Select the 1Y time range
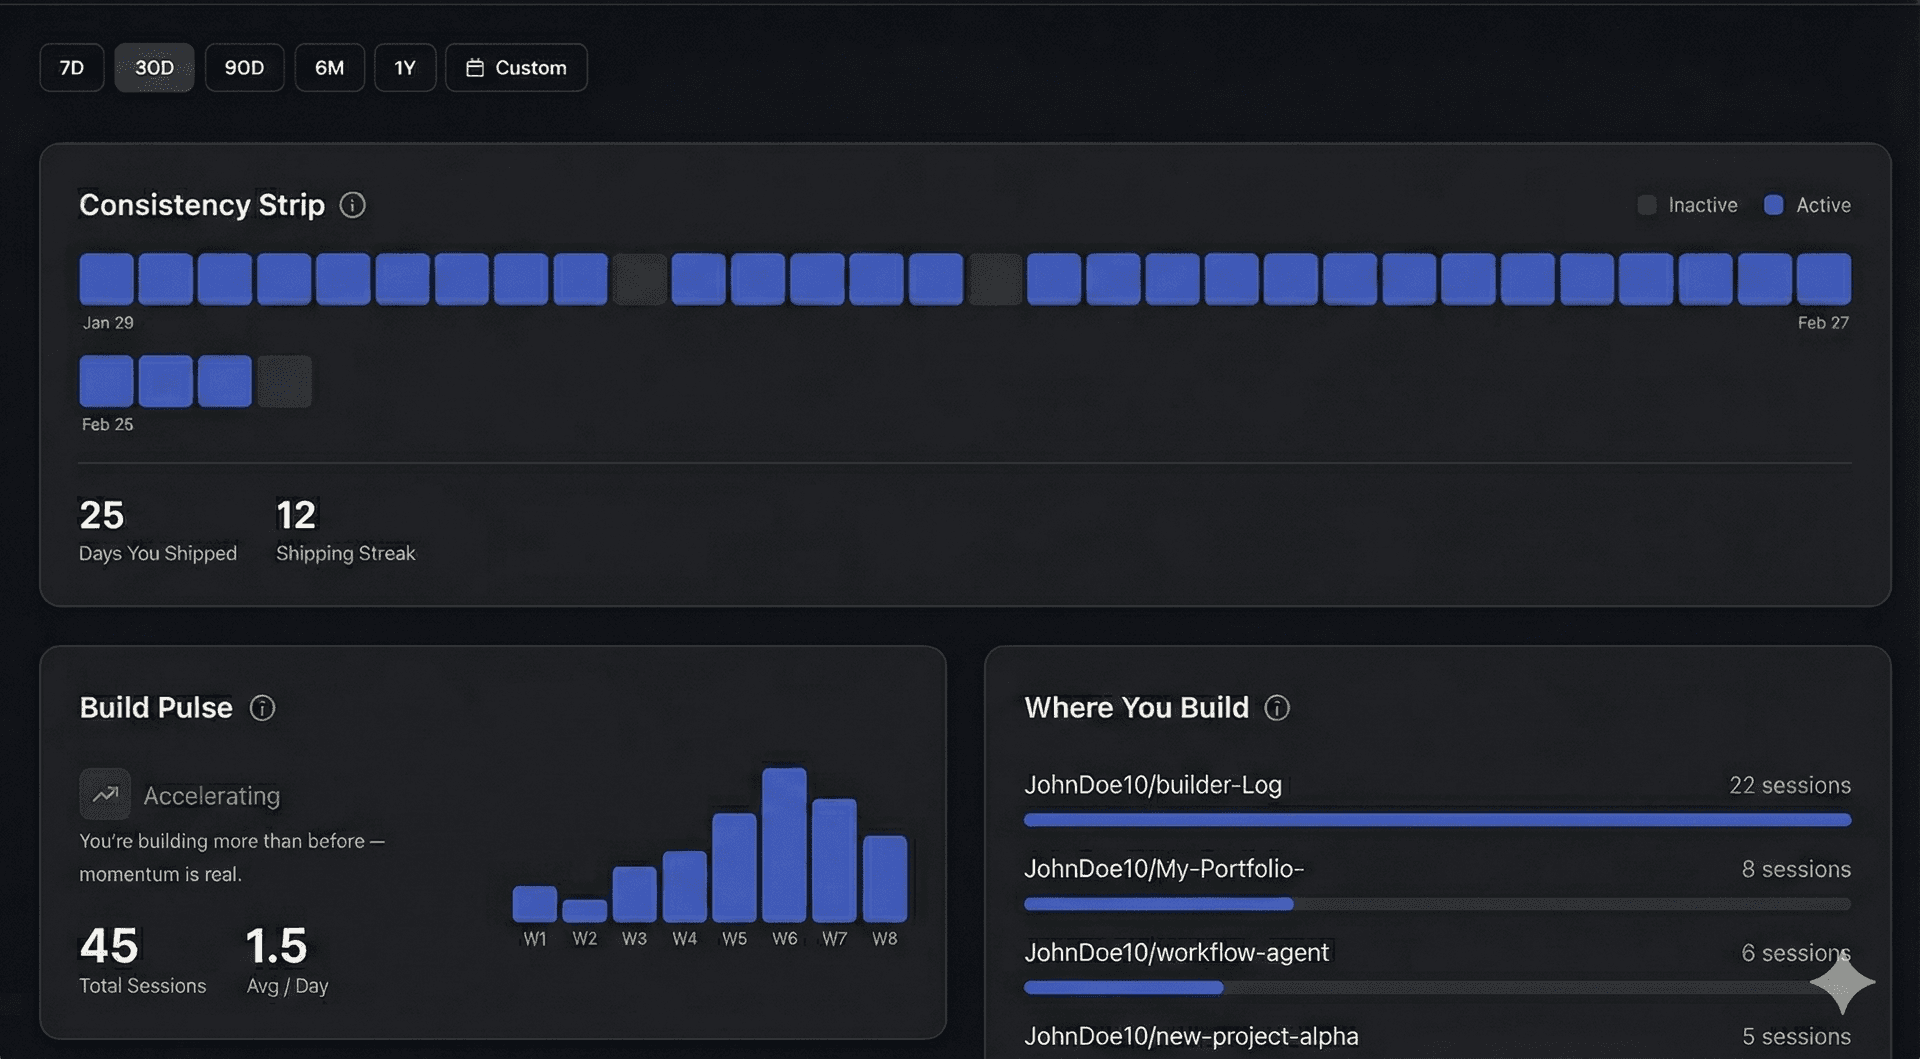Viewport: 1920px width, 1059px height. coord(405,67)
